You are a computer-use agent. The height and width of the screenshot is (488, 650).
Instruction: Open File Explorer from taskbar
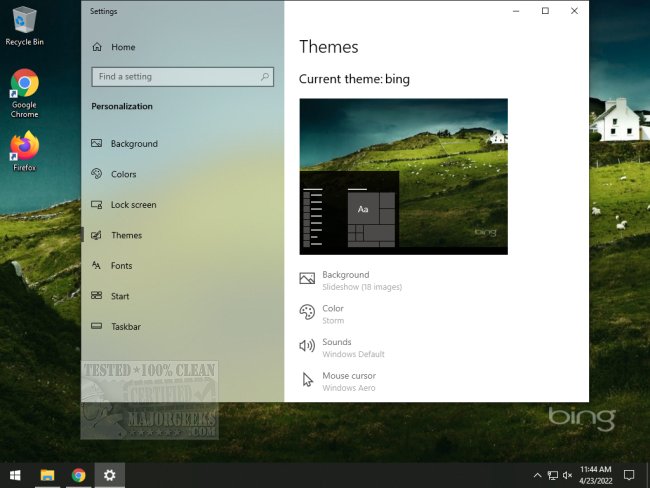(47, 475)
